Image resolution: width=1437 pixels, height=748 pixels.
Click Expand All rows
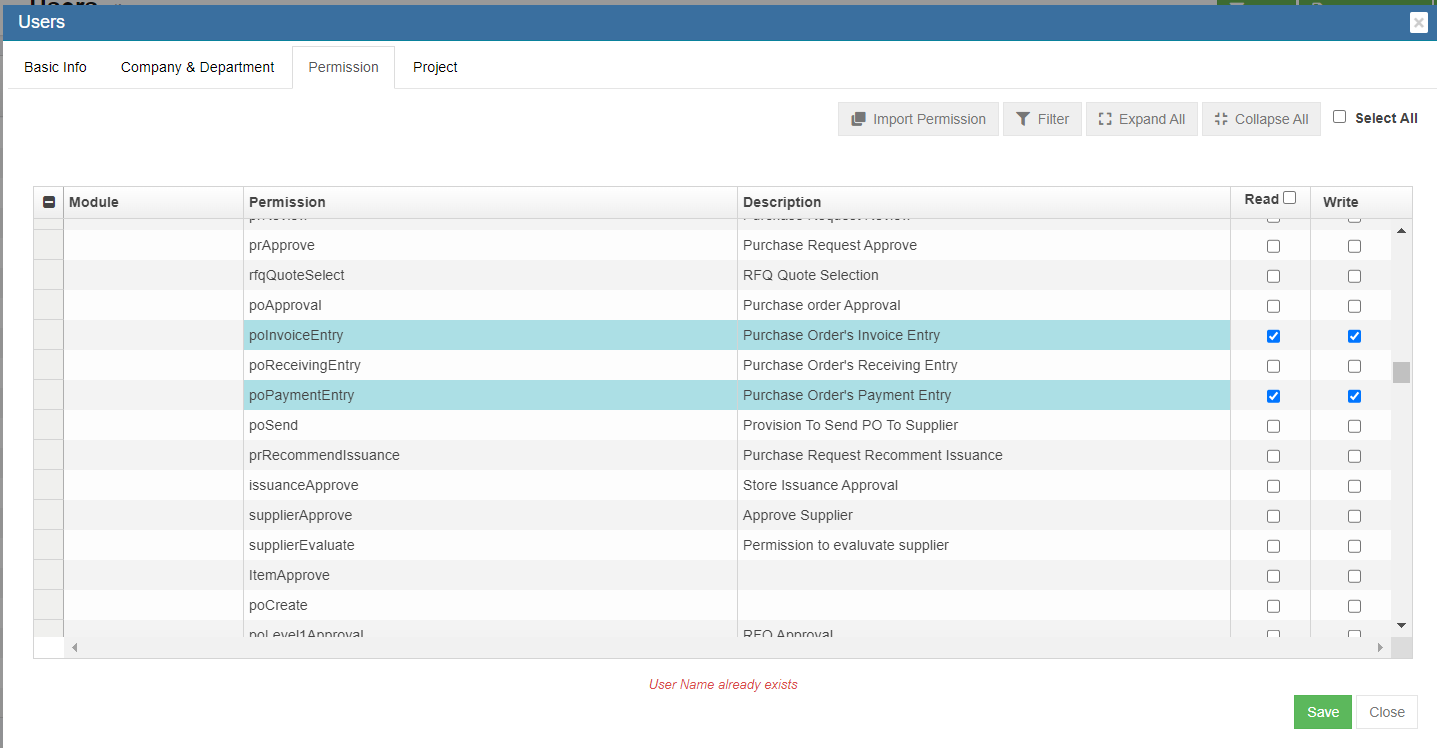(x=1141, y=119)
